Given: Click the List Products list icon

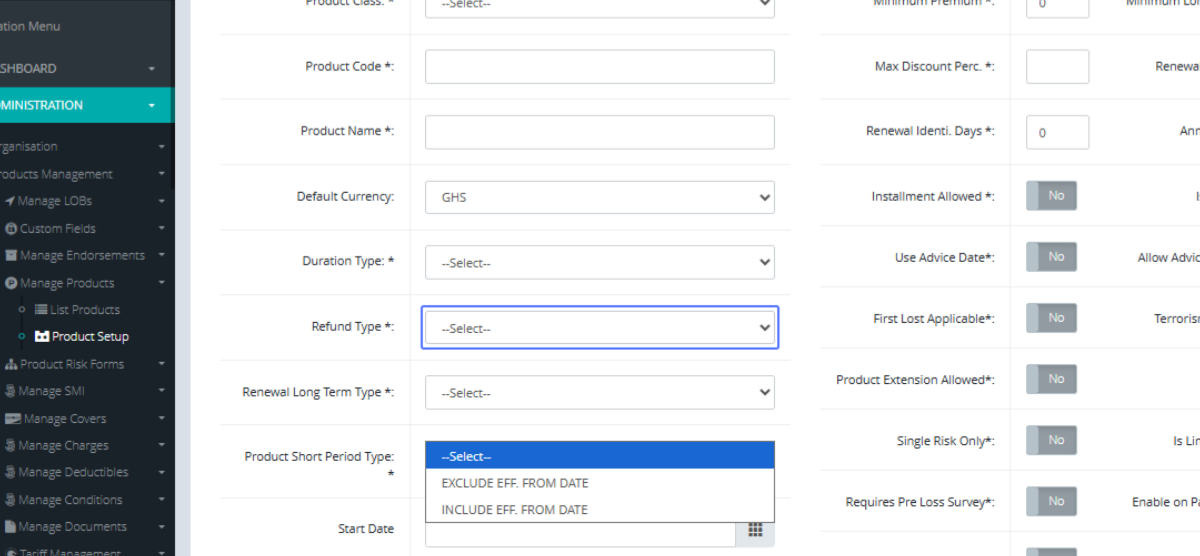Looking at the screenshot, I should click(x=42, y=310).
